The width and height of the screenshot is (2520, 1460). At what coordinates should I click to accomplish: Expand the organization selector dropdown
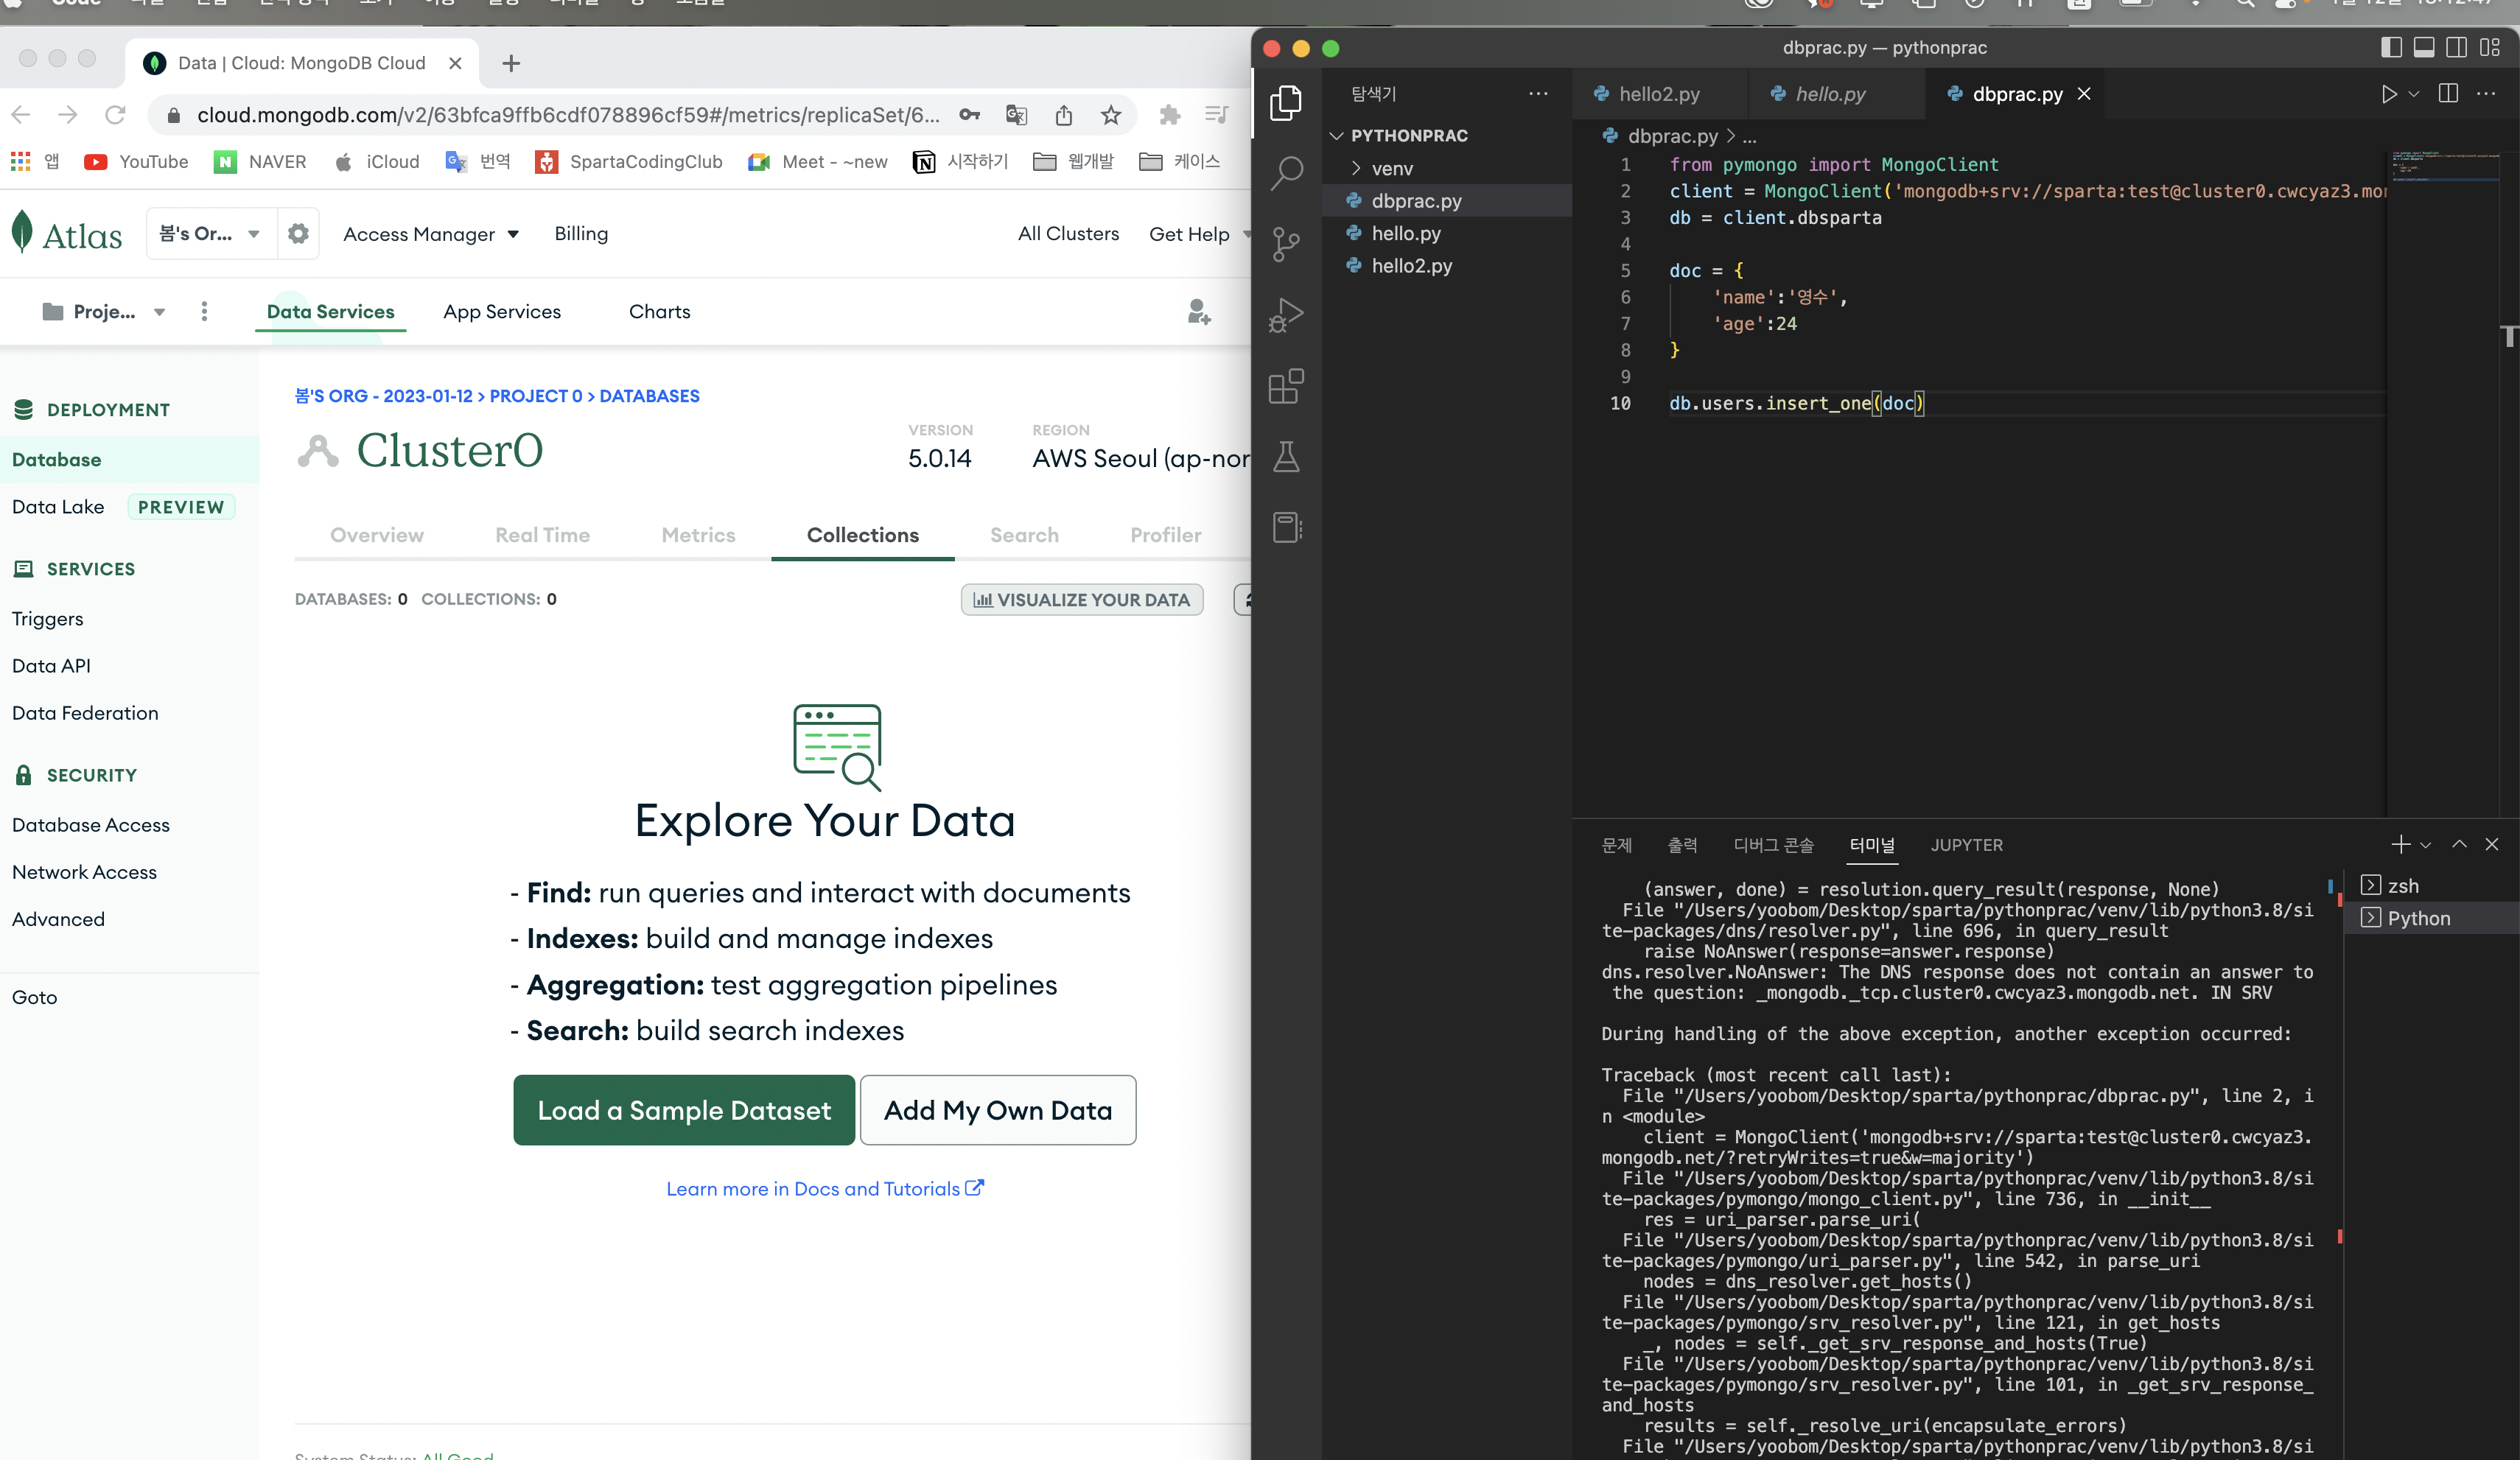pos(211,234)
